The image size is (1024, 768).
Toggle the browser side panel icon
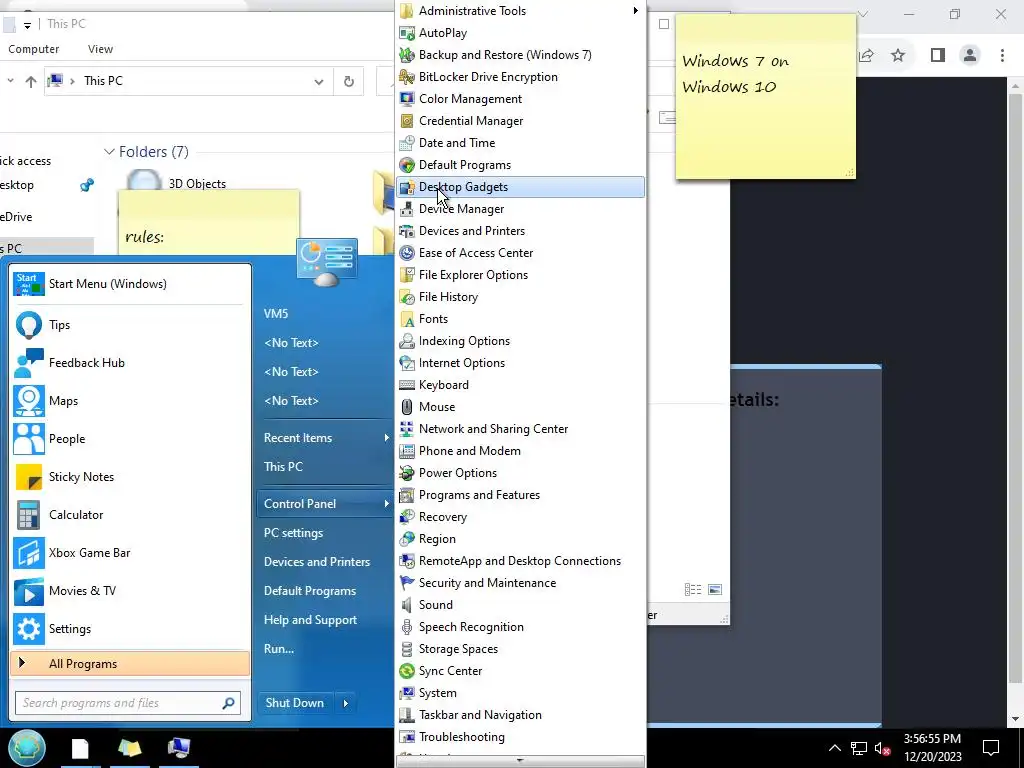coord(938,56)
